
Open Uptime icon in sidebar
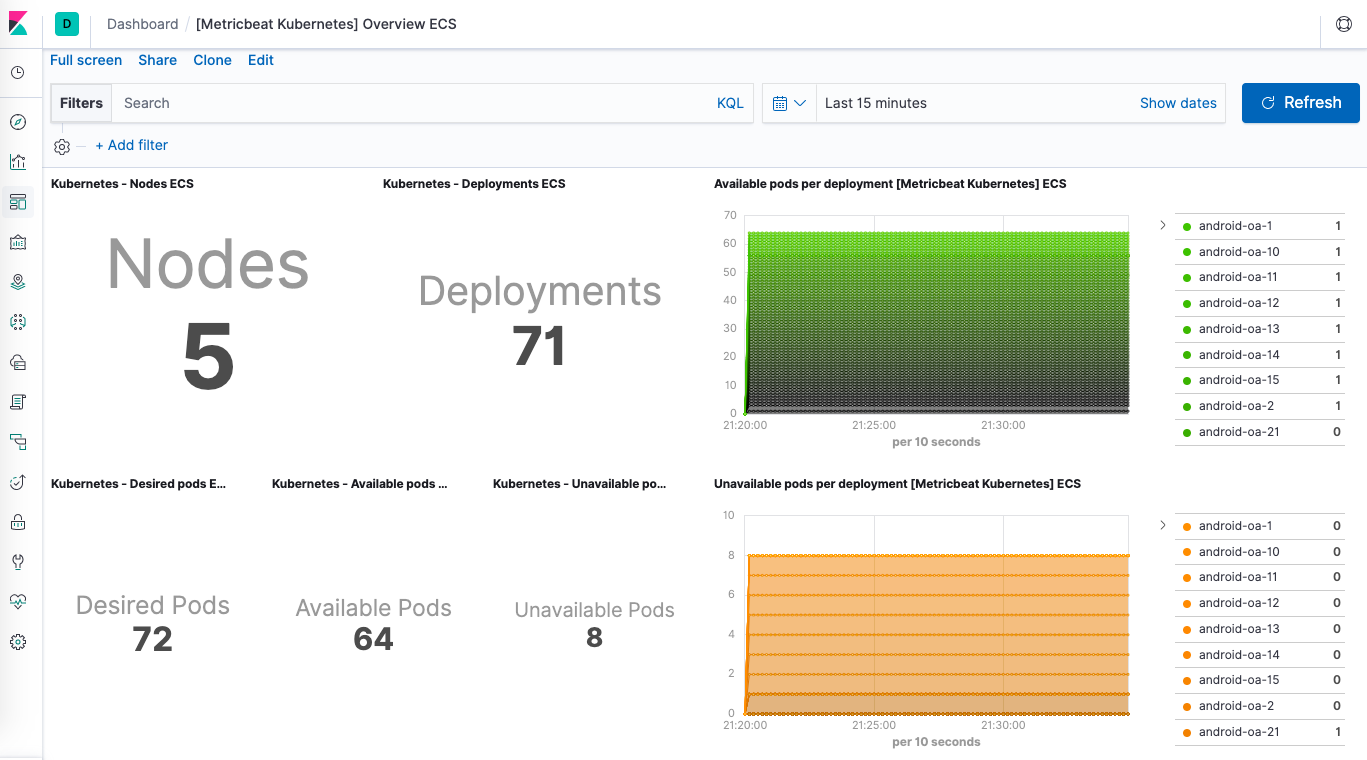point(18,482)
